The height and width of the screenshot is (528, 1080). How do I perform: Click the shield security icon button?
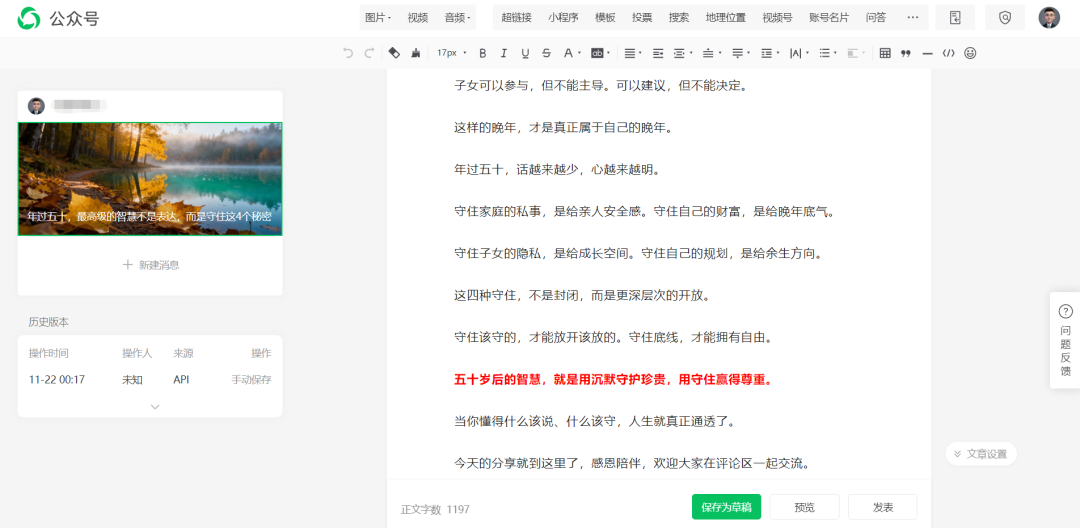[x=1005, y=18]
